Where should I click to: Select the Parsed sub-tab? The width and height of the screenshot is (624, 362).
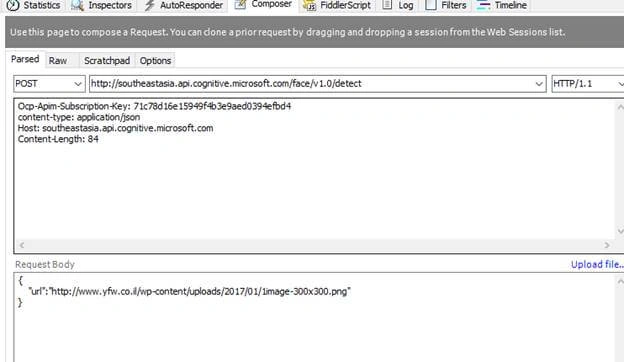point(25,59)
